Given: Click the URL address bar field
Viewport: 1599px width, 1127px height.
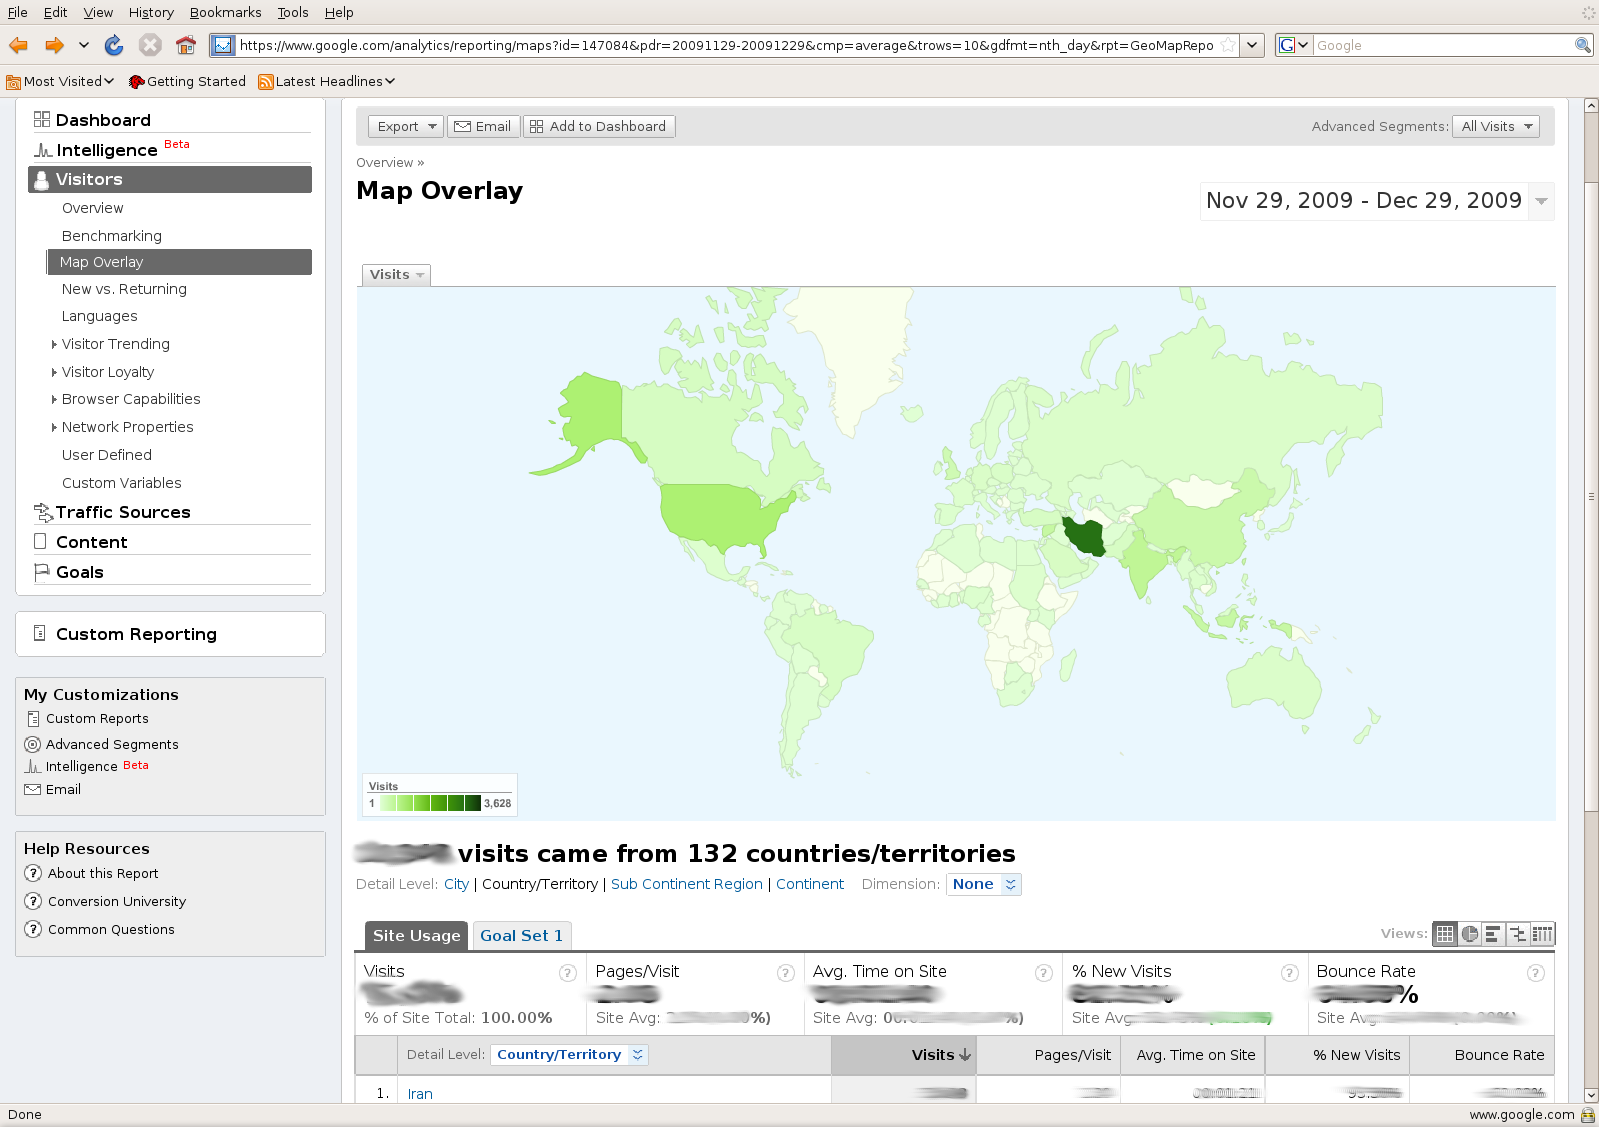Looking at the screenshot, I should click(x=727, y=45).
